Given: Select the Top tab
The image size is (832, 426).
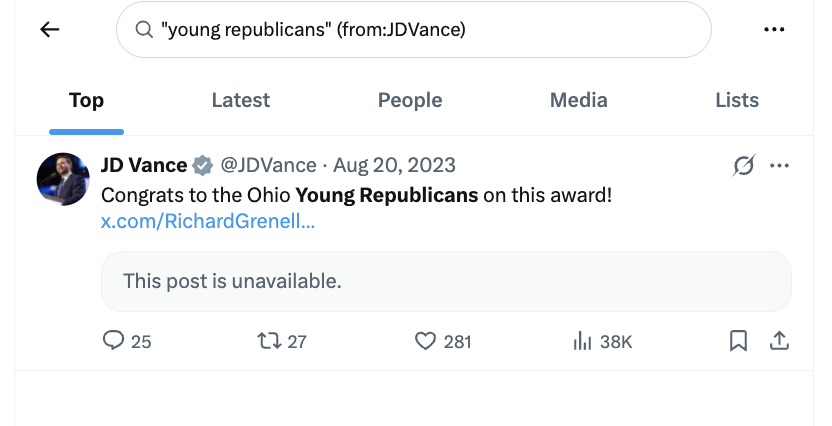Looking at the screenshot, I should point(86,100).
